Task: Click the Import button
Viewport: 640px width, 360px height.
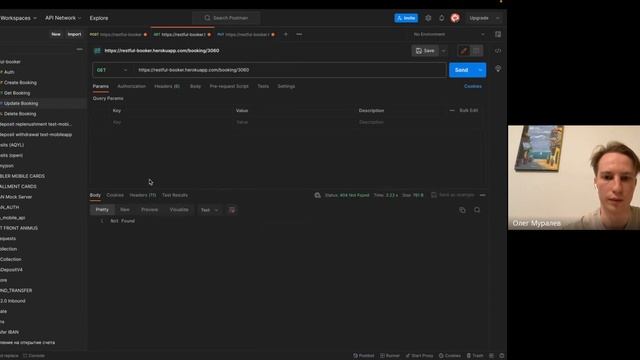Action: (74, 34)
